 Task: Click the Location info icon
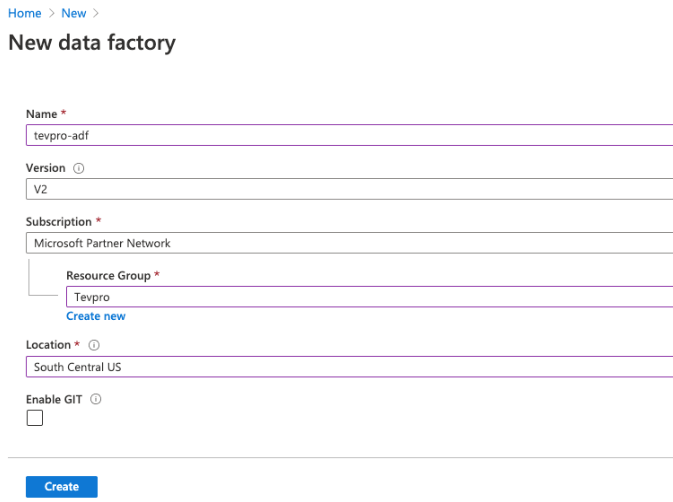tap(94, 345)
